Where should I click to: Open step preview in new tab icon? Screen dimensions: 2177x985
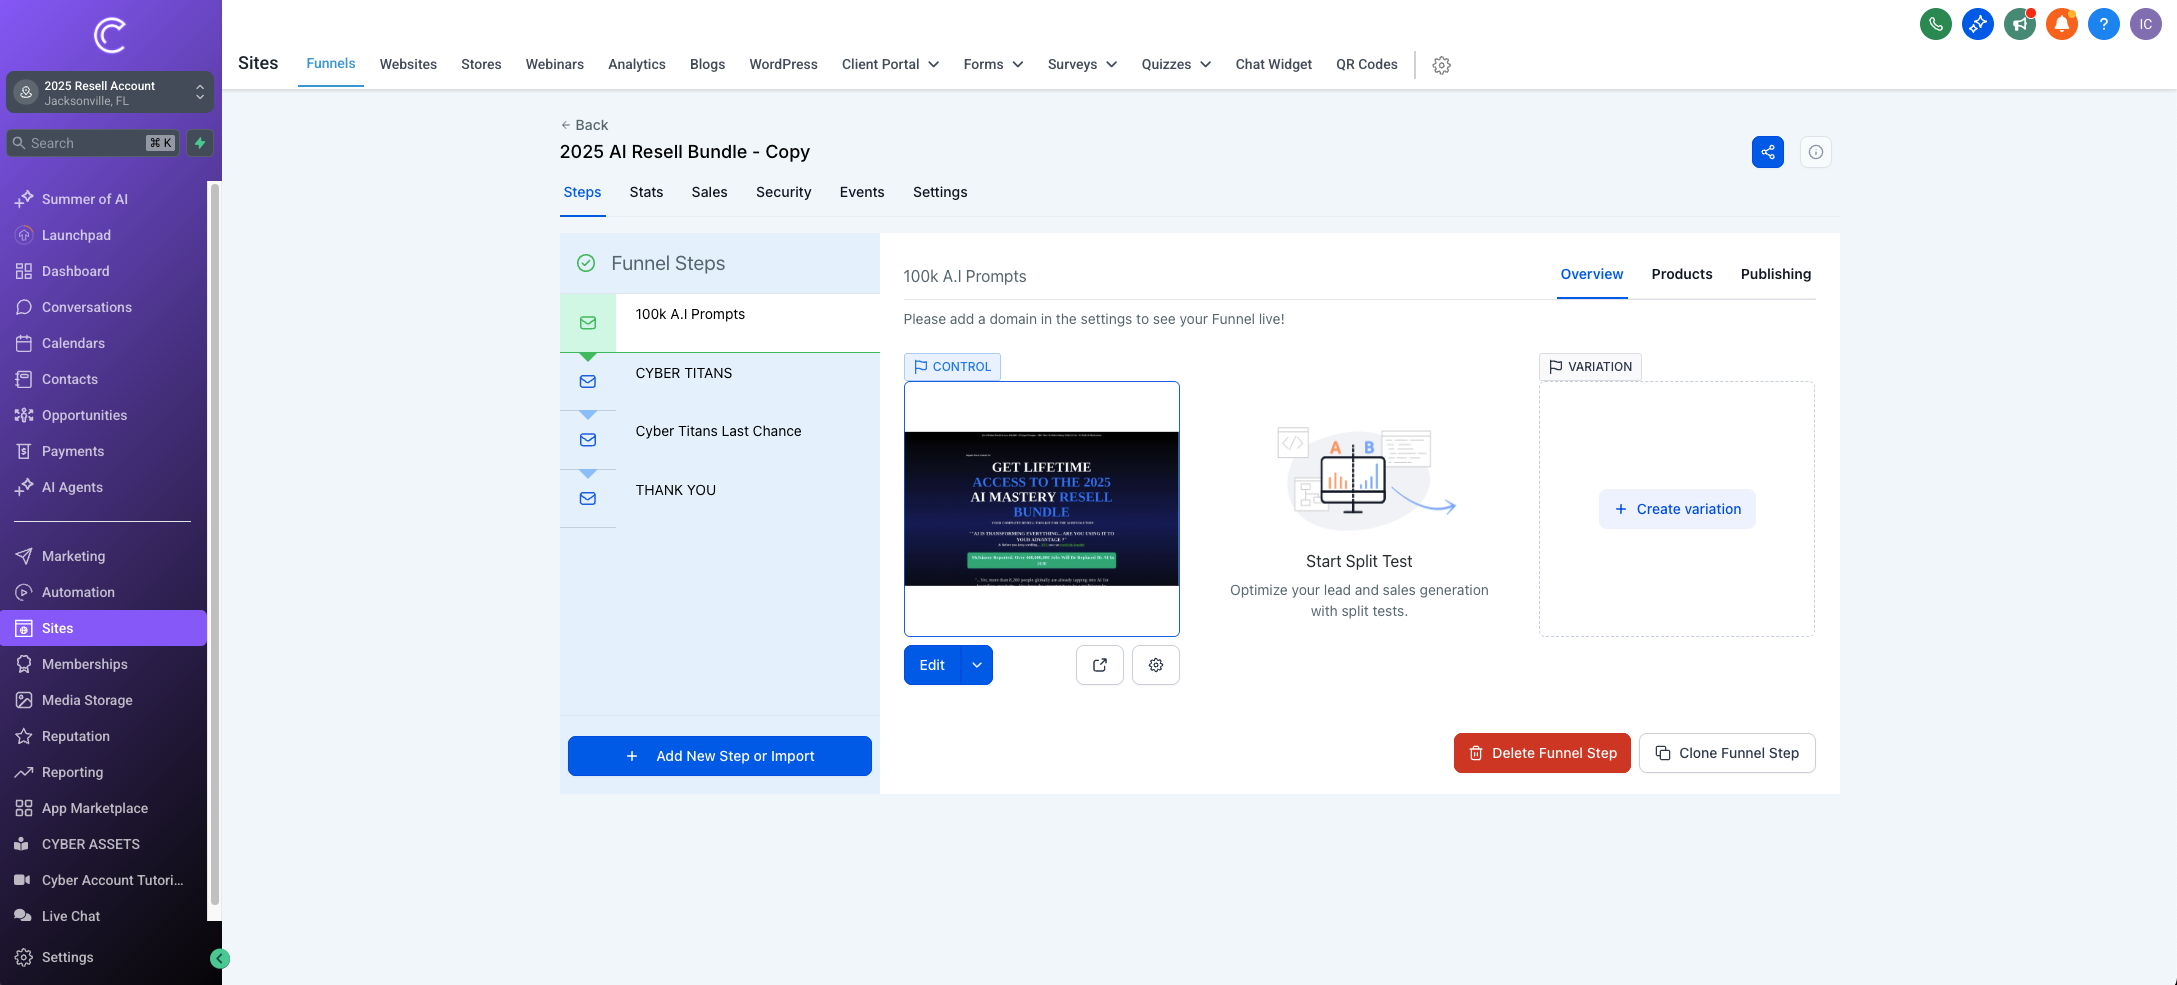[1099, 665]
